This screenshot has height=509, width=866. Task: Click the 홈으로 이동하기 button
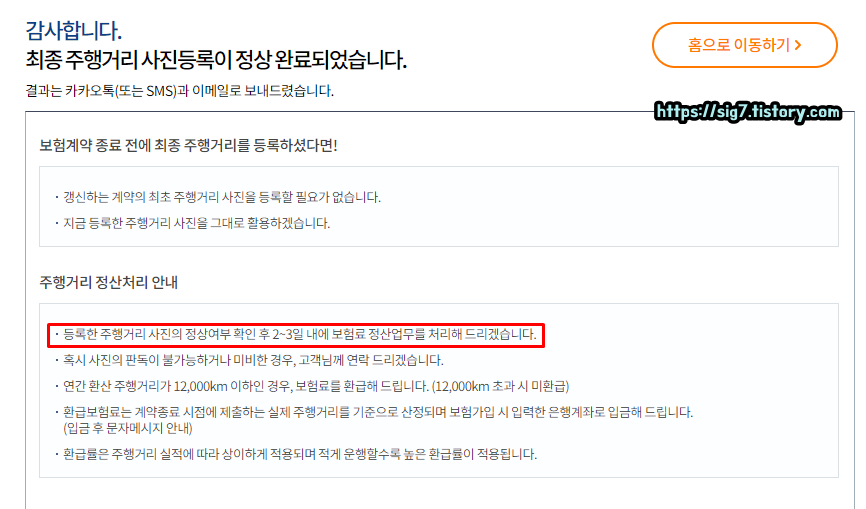(x=744, y=45)
